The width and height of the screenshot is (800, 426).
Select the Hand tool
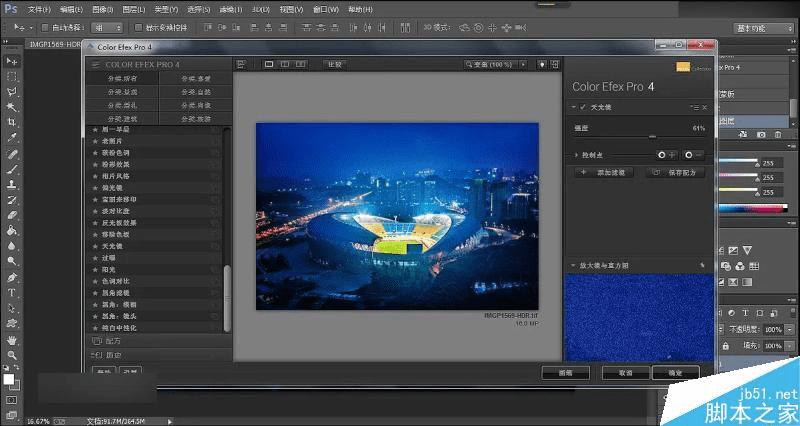pos(12,340)
